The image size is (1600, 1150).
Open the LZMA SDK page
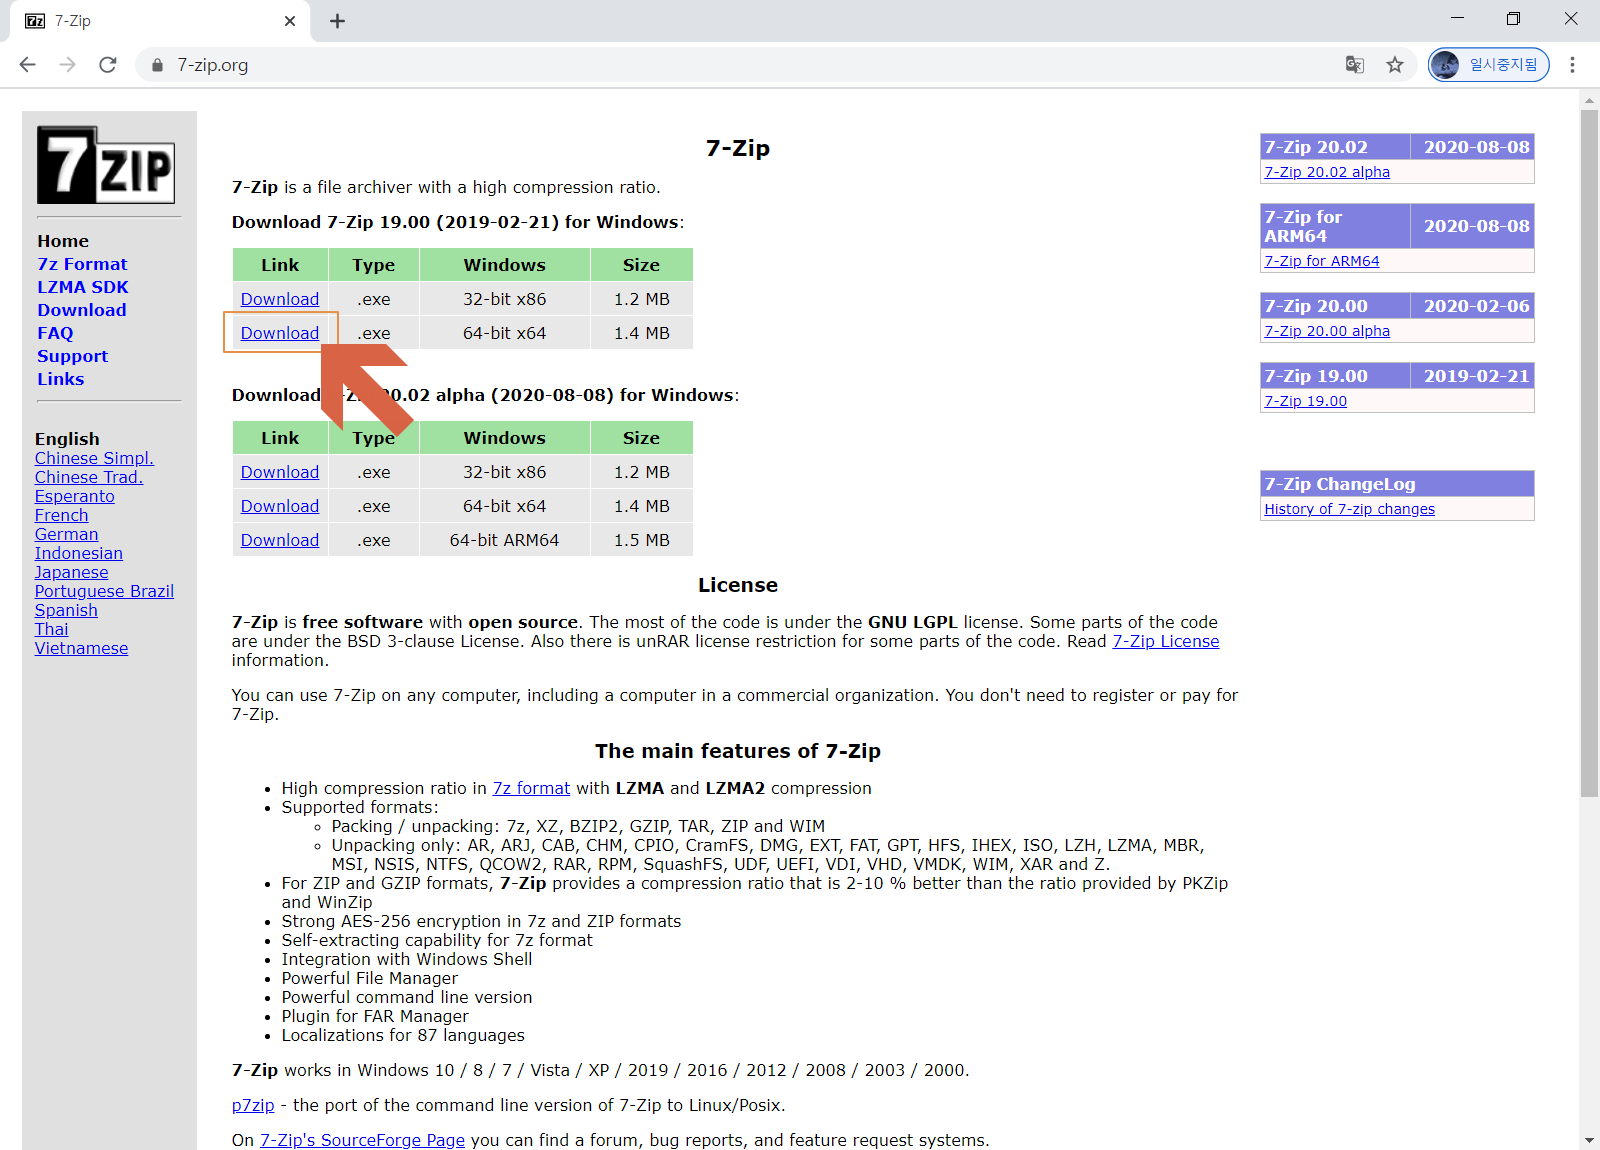83,287
